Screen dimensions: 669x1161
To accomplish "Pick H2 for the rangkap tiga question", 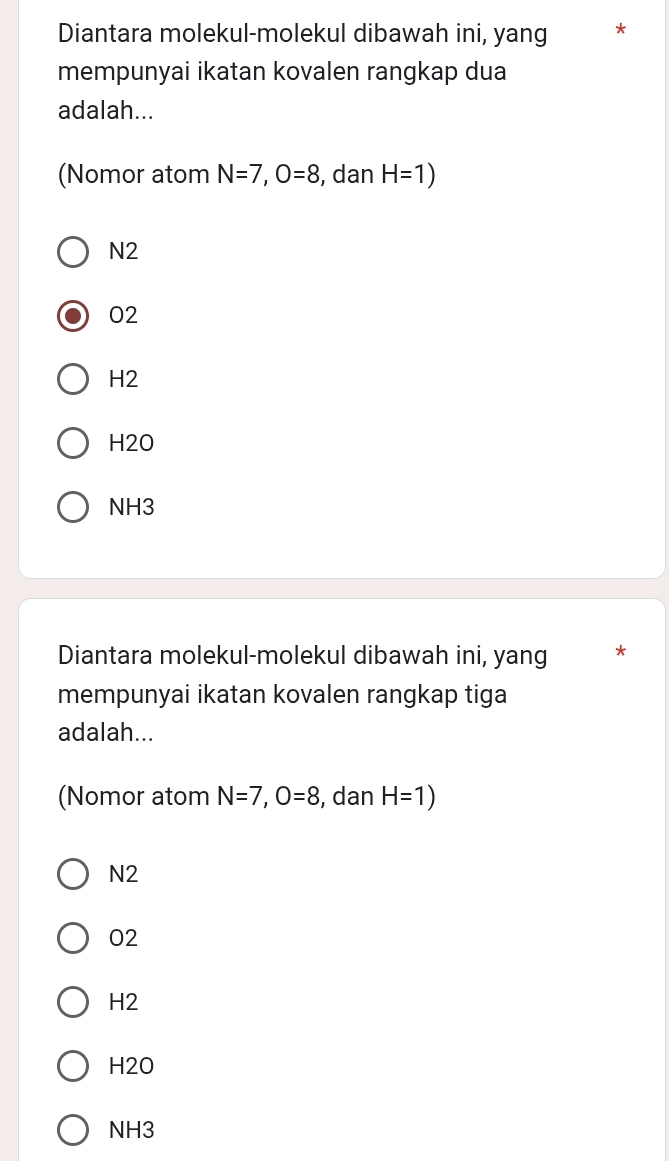I will tap(73, 1003).
